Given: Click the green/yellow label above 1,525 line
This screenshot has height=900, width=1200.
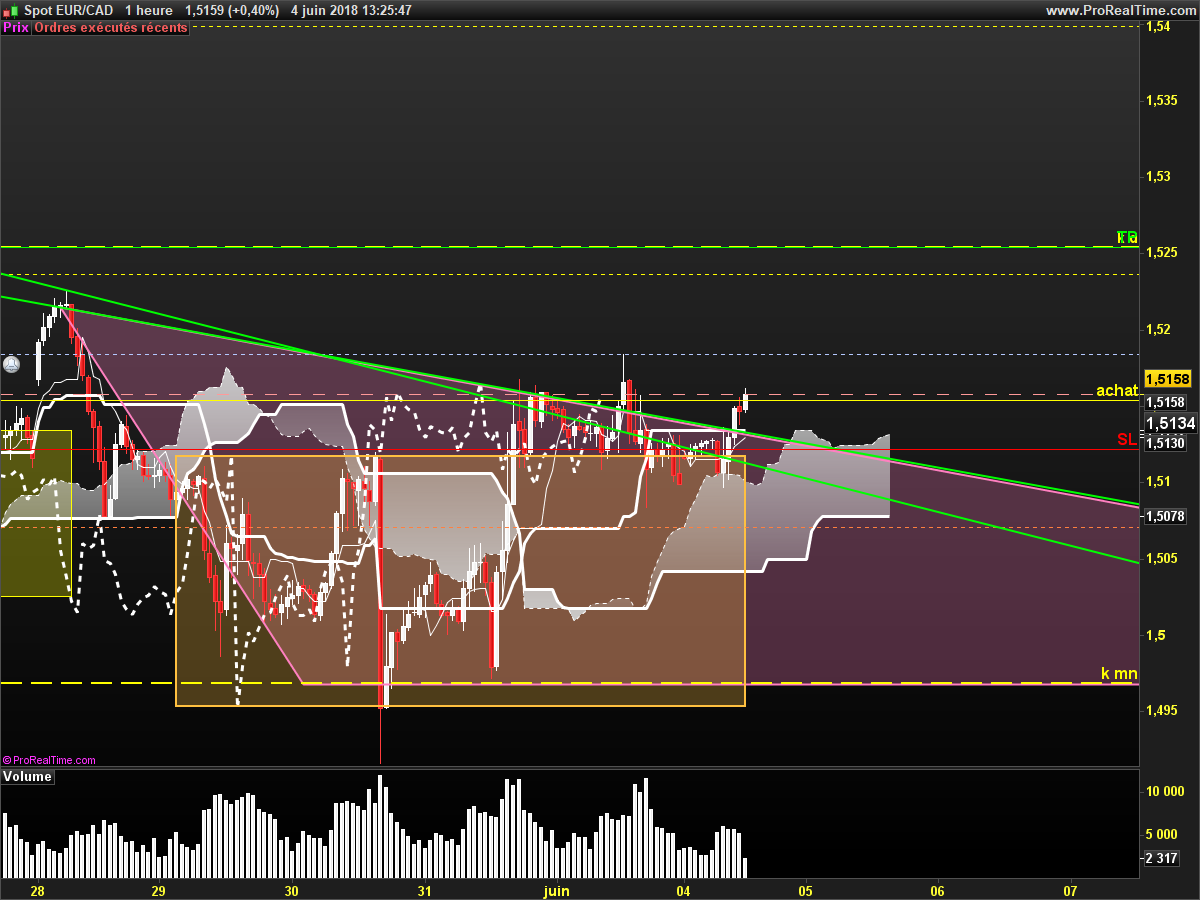Looking at the screenshot, I should (1127, 237).
